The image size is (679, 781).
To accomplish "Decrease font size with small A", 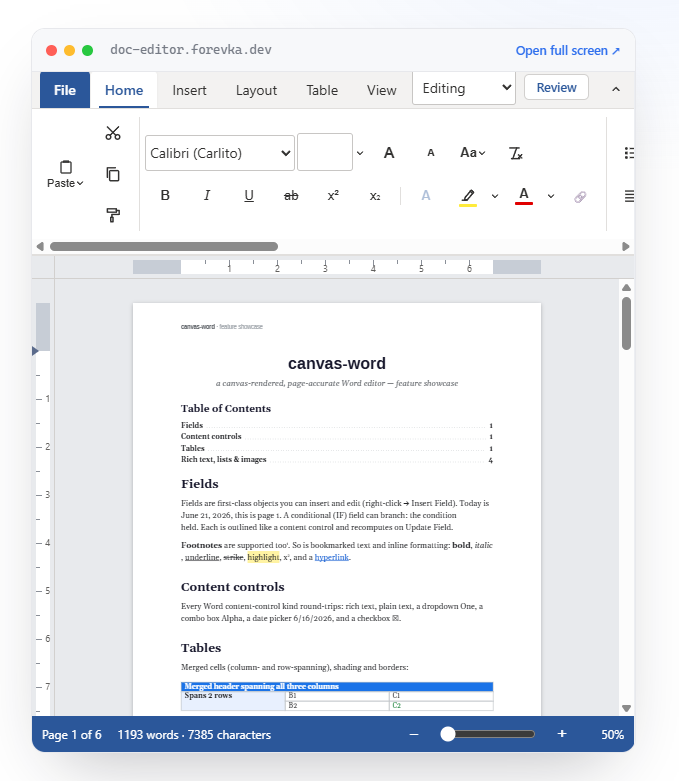I will coord(431,153).
